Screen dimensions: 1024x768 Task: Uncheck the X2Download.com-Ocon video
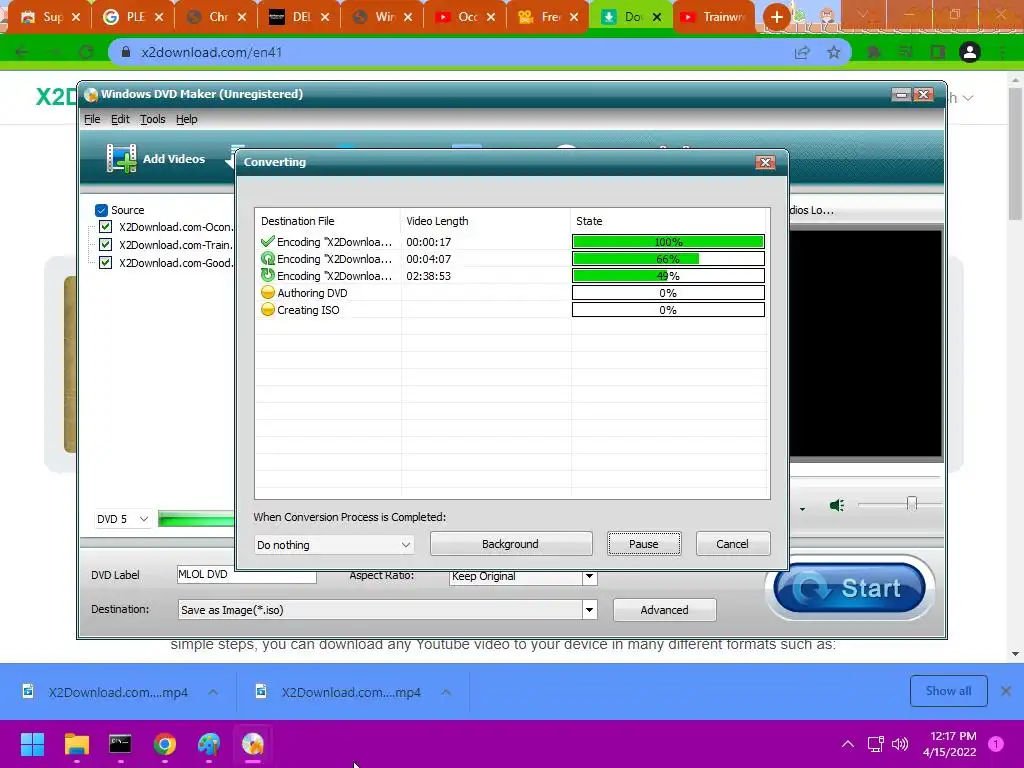(x=105, y=227)
